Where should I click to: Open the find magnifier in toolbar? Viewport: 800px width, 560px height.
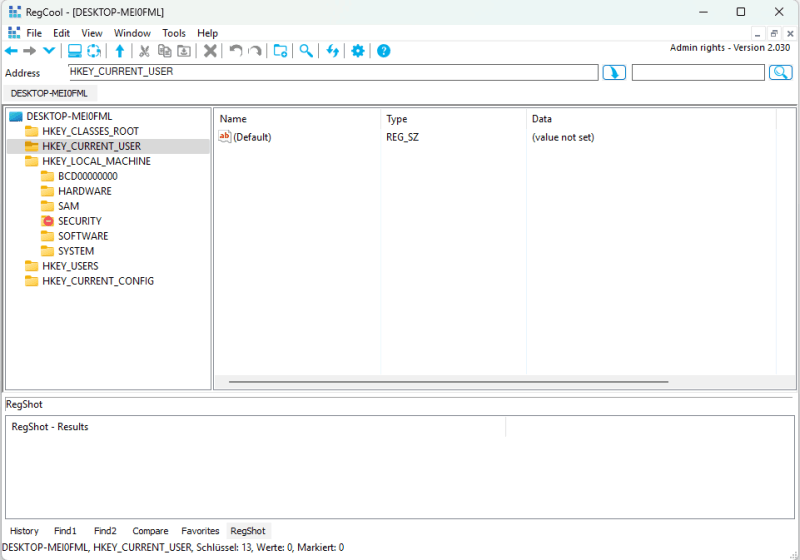tap(306, 51)
